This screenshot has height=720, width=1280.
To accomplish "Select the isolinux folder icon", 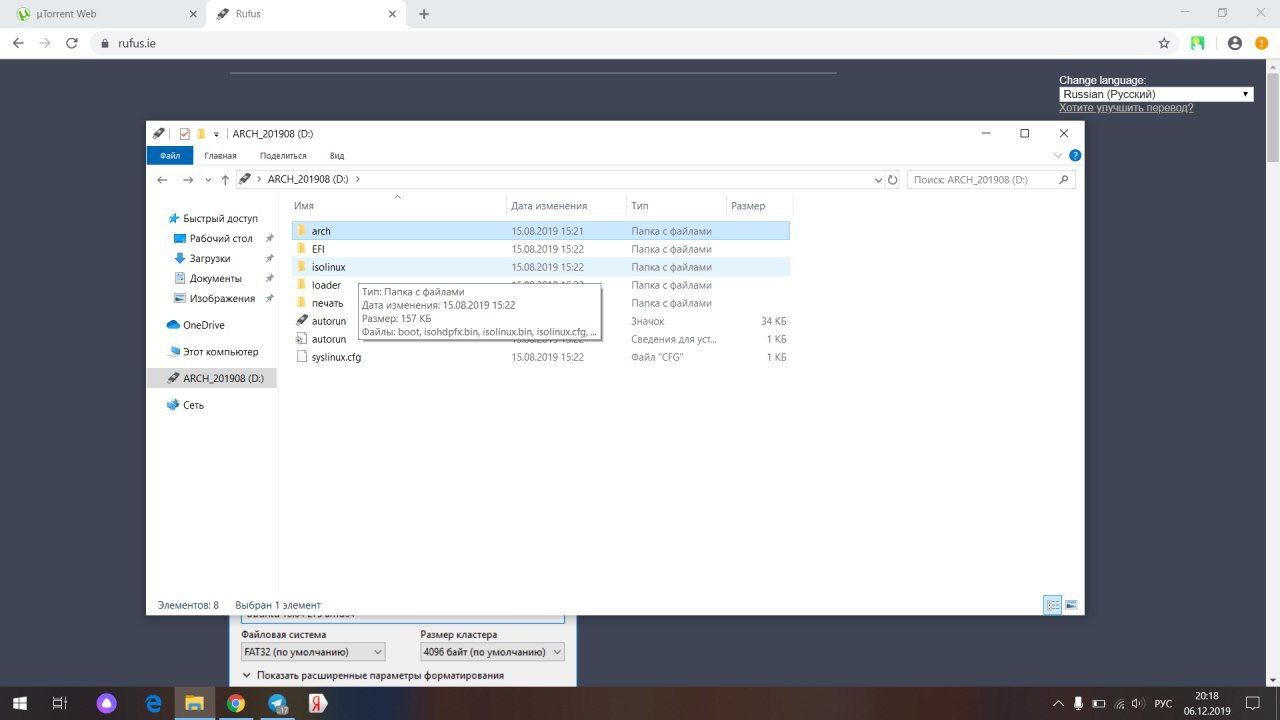I will click(x=301, y=267).
